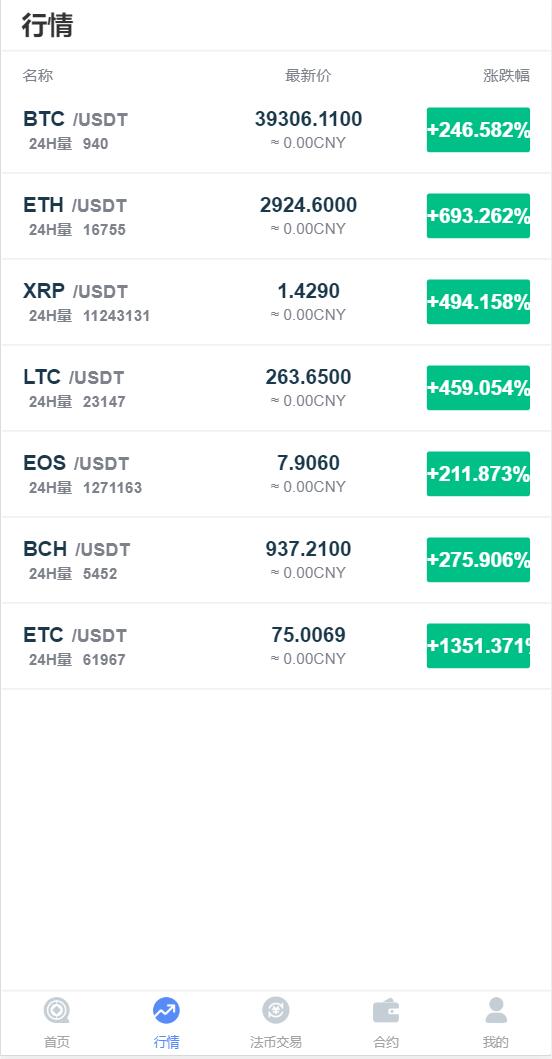Tap the 首页 home icon
This screenshot has height=1059, width=552.
(x=57, y=1011)
